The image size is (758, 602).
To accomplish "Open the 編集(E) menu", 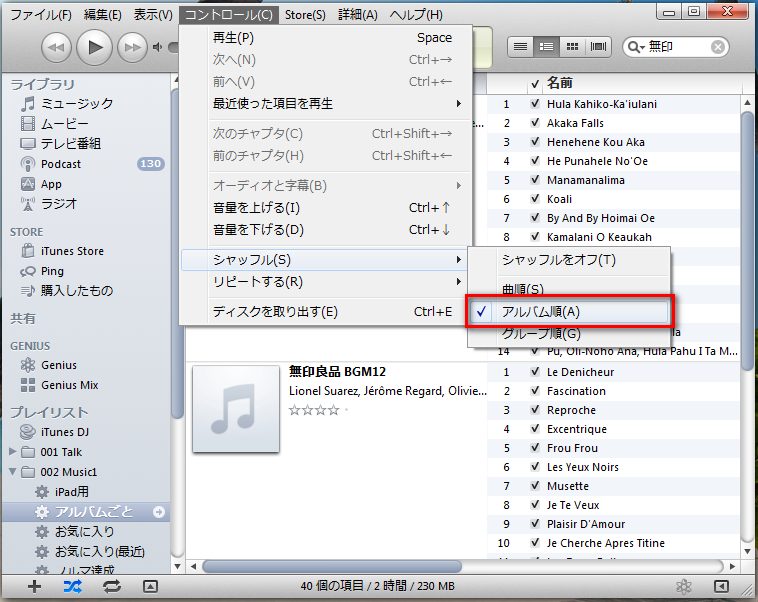I will [x=102, y=15].
